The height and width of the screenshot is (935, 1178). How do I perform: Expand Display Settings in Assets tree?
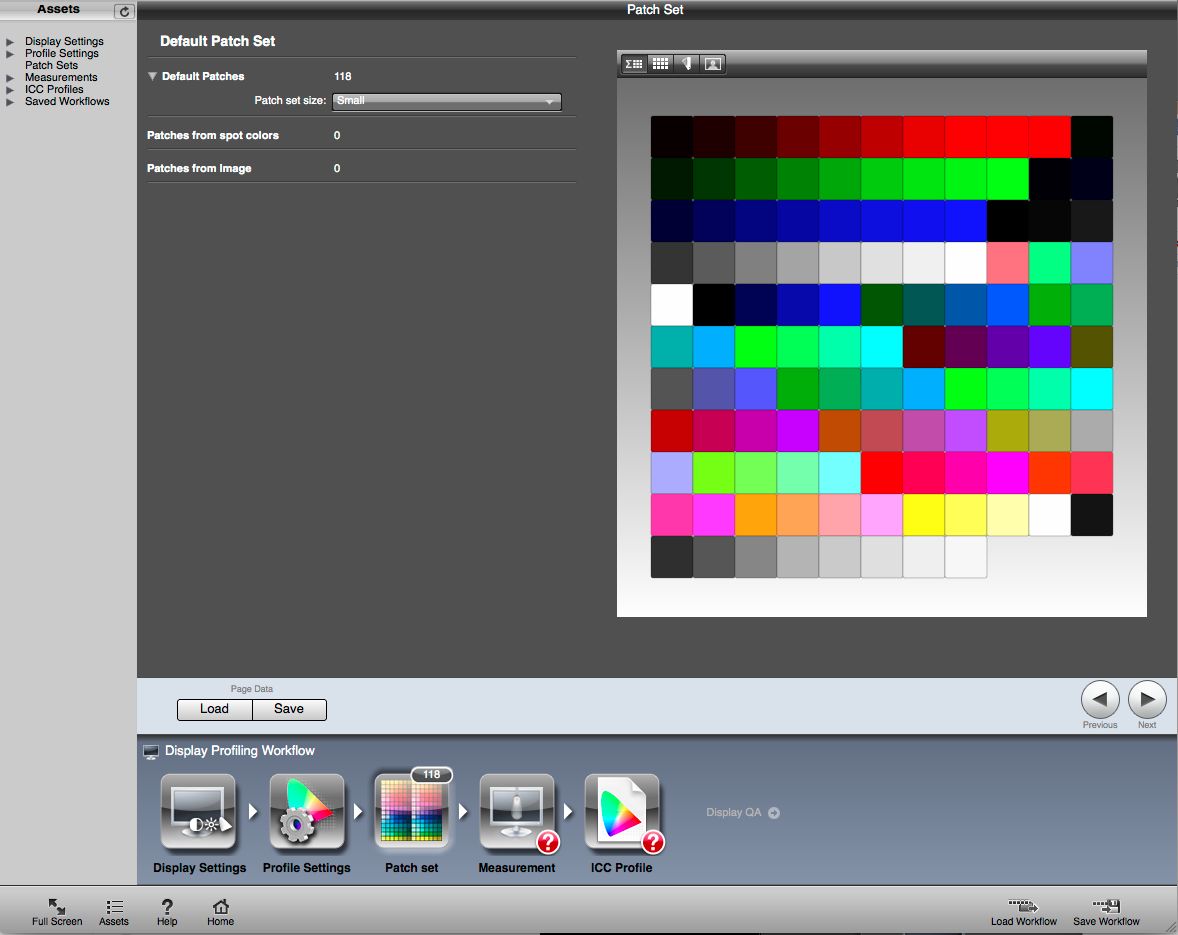(10, 42)
